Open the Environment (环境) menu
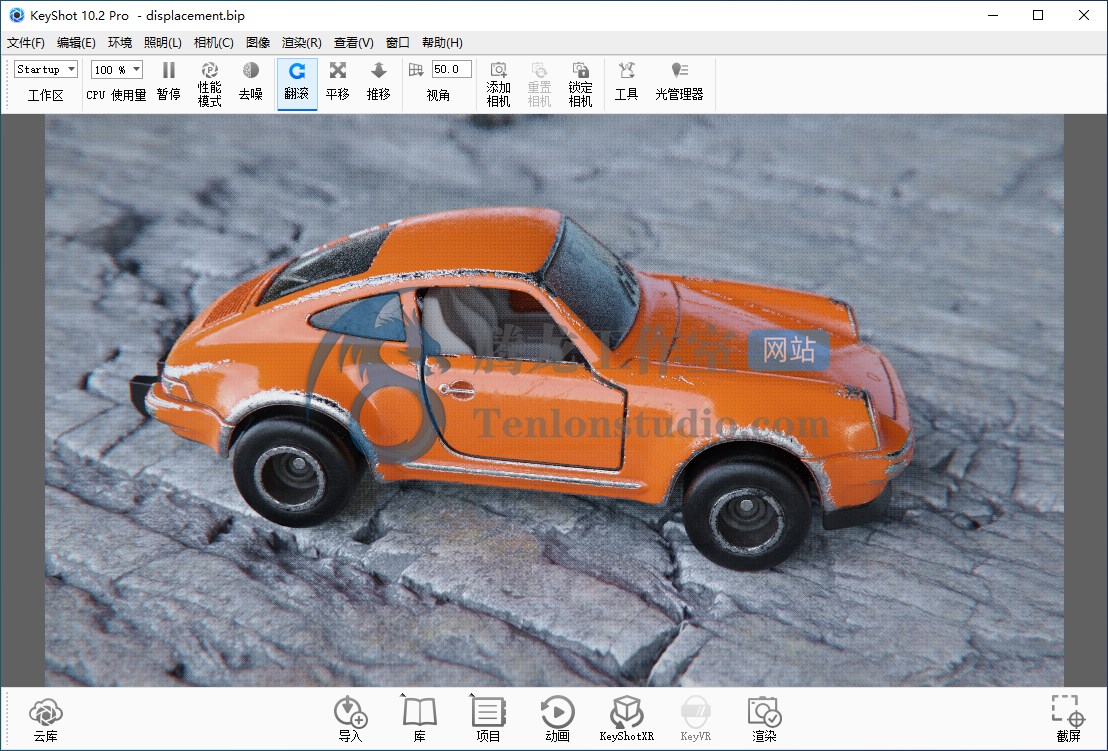This screenshot has height=751, width=1108. click(x=119, y=42)
